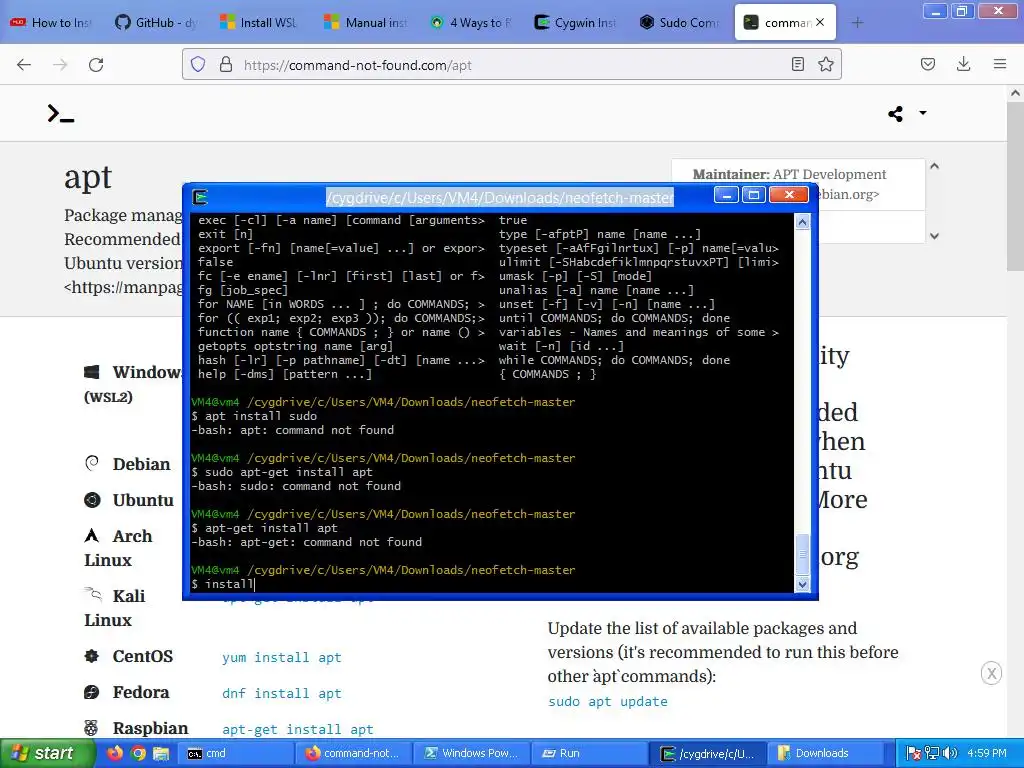Switch to the Sudo Command tab
Screen dimensions: 1024x768
click(680, 23)
